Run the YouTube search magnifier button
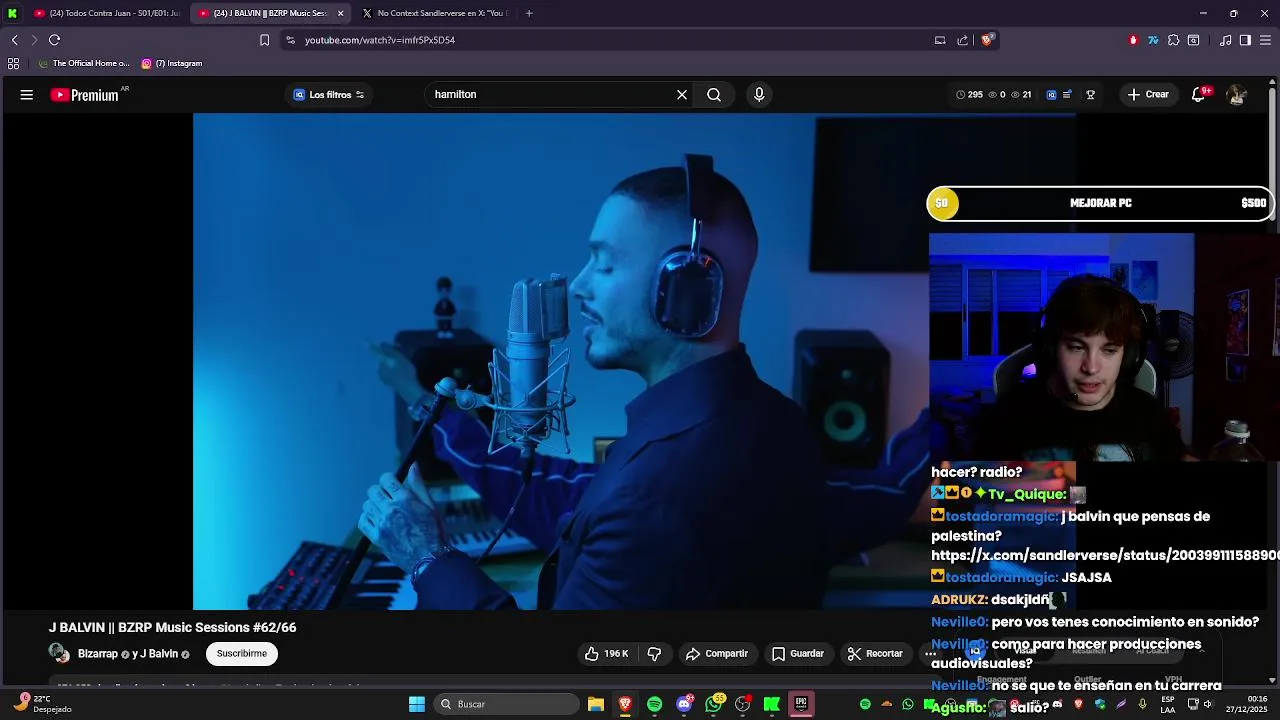Screen dimensions: 1280x720 tap(714, 95)
